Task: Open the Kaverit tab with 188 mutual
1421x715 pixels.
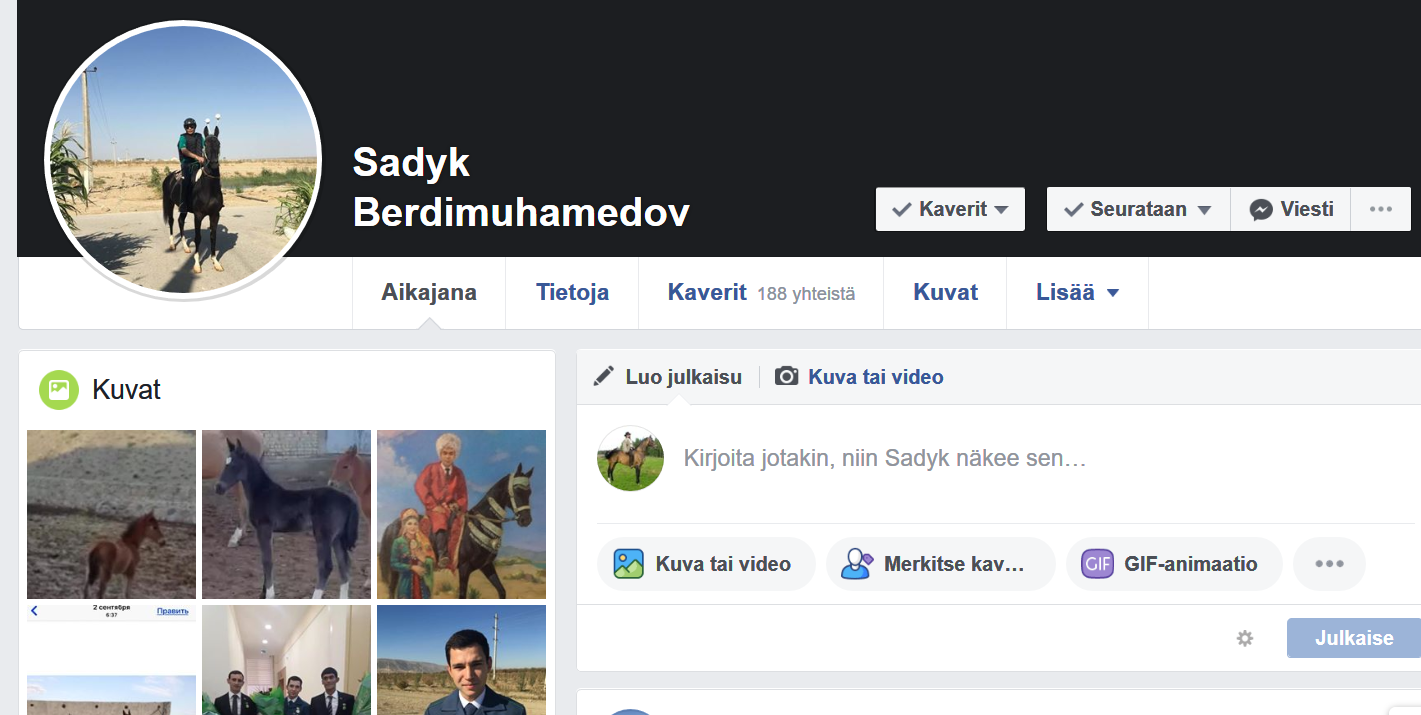Action: click(761, 293)
